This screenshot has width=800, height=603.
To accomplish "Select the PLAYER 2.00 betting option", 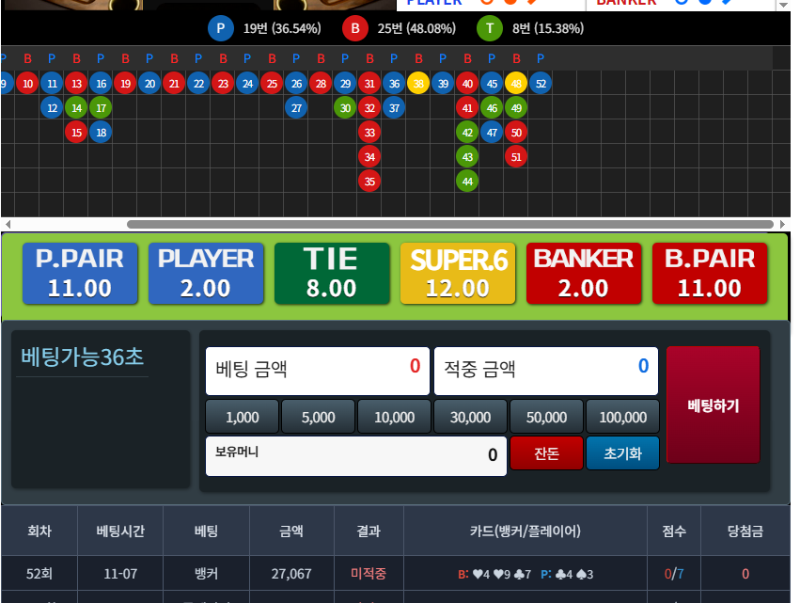I will pos(205,272).
